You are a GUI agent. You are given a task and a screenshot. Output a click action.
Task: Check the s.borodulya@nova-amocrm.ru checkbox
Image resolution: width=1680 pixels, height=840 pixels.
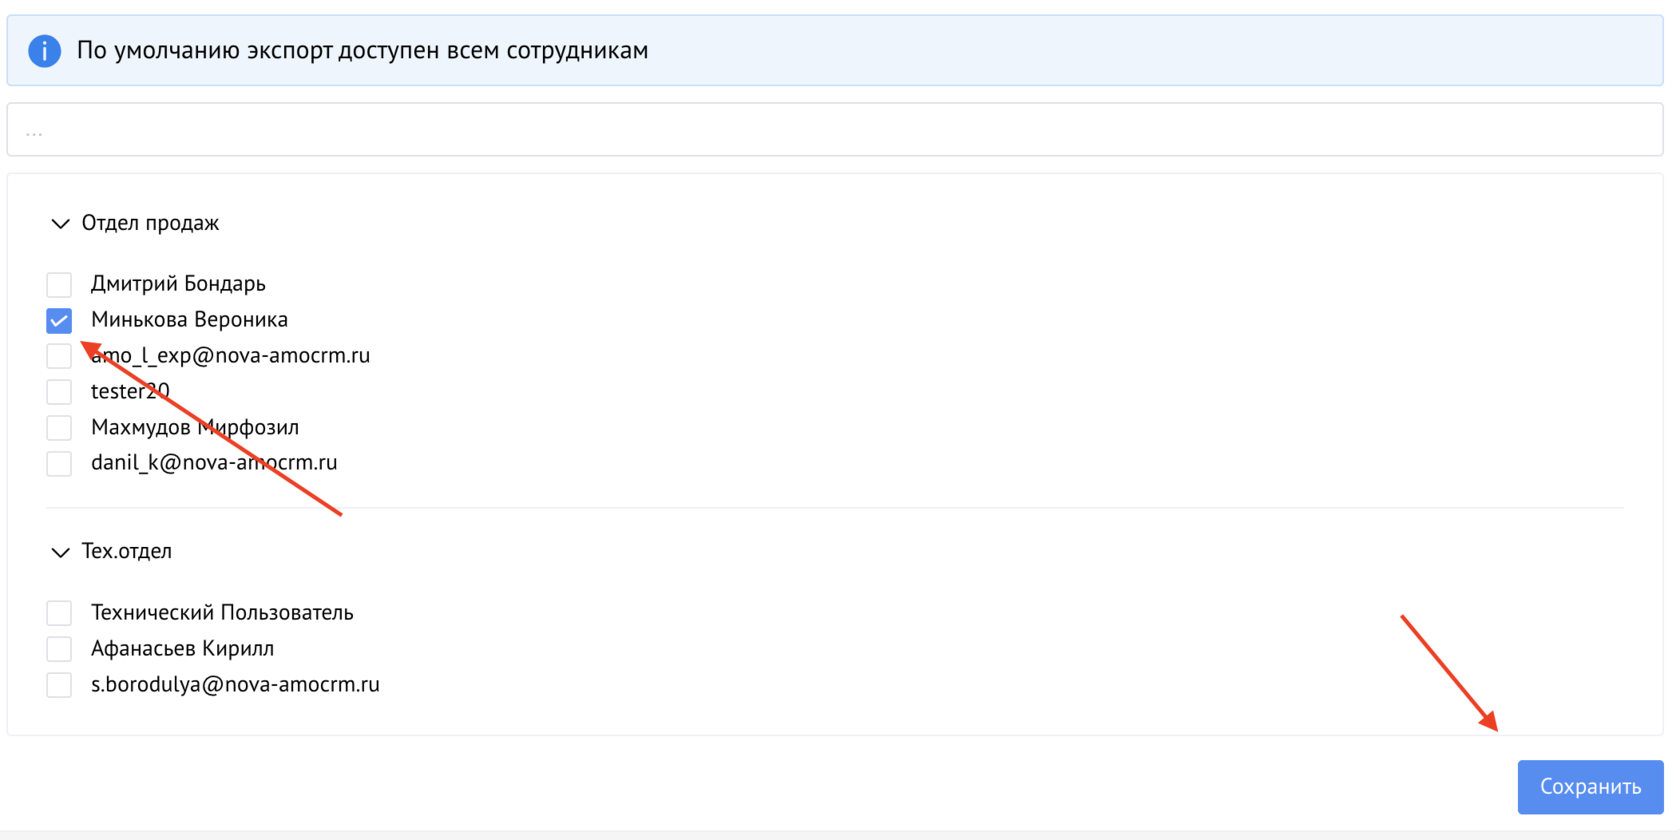click(59, 685)
